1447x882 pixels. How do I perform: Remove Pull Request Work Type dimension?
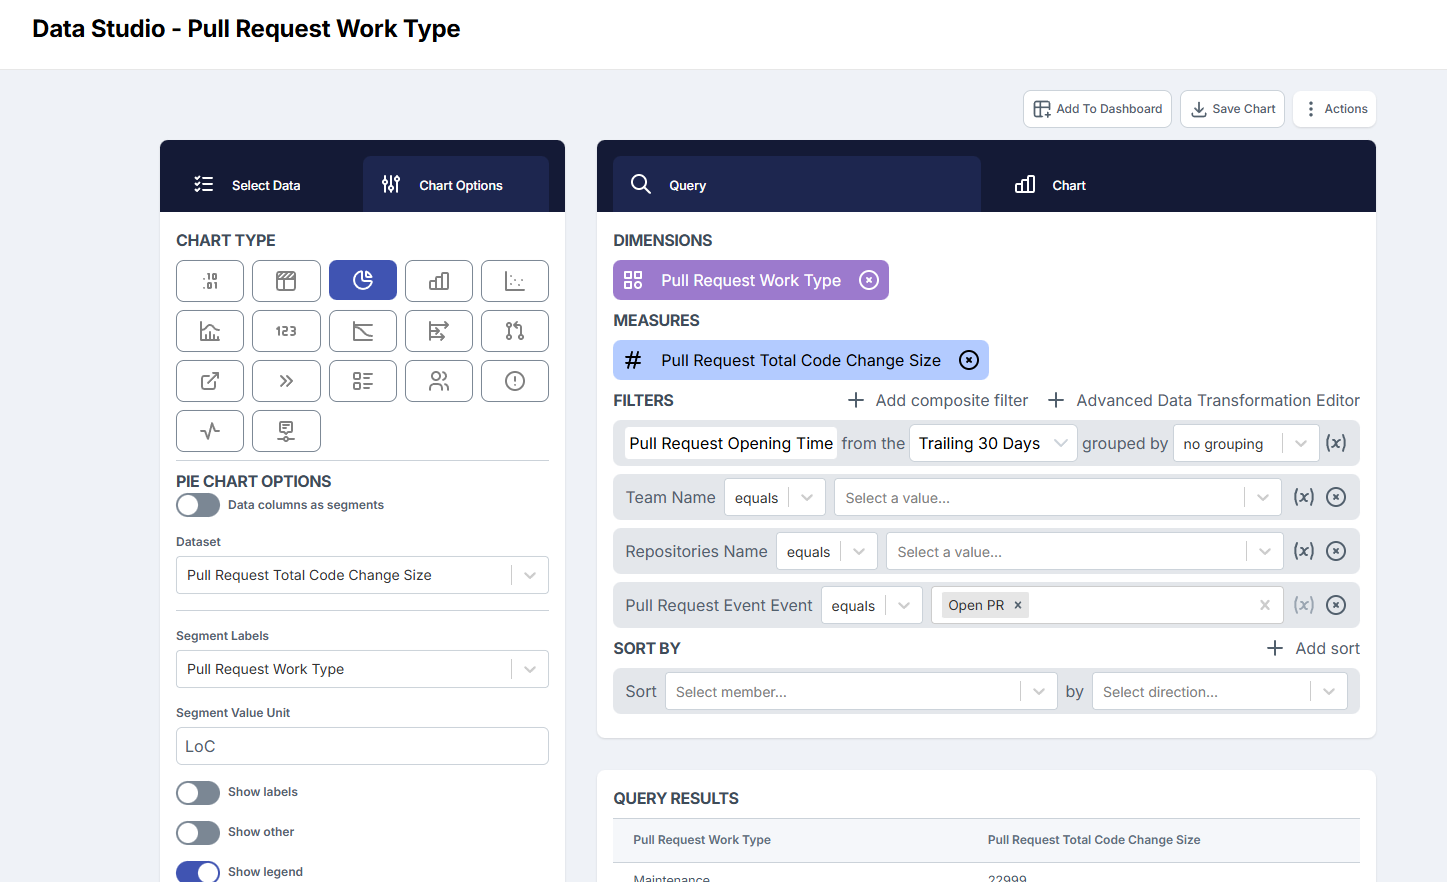coord(869,280)
